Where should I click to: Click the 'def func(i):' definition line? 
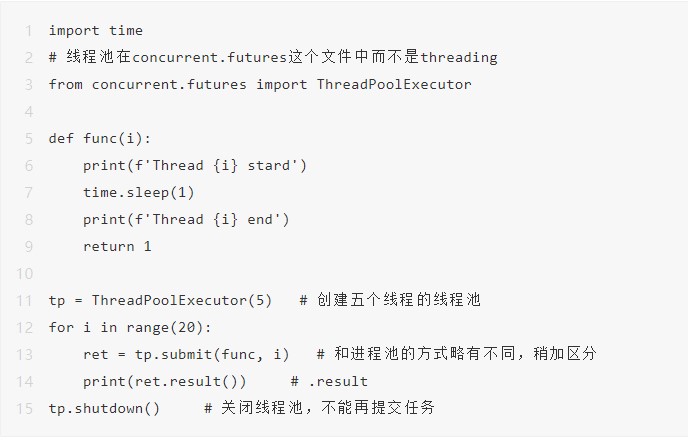[100, 138]
